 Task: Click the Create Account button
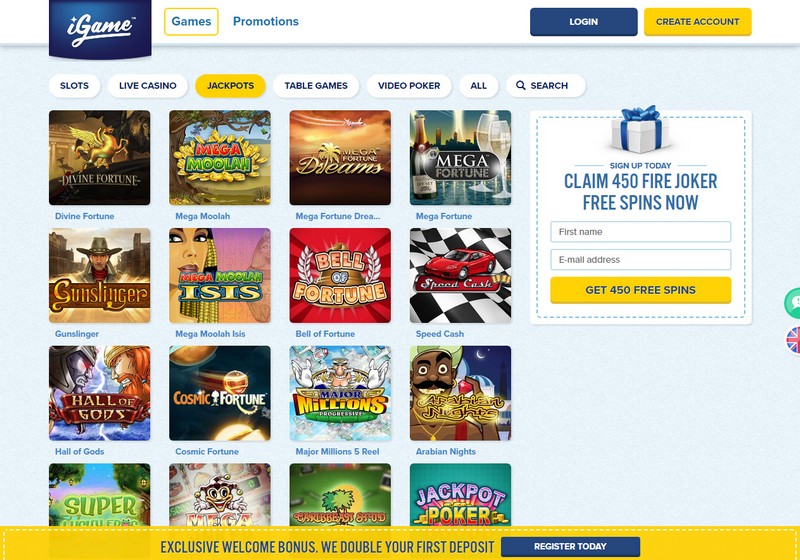[697, 22]
